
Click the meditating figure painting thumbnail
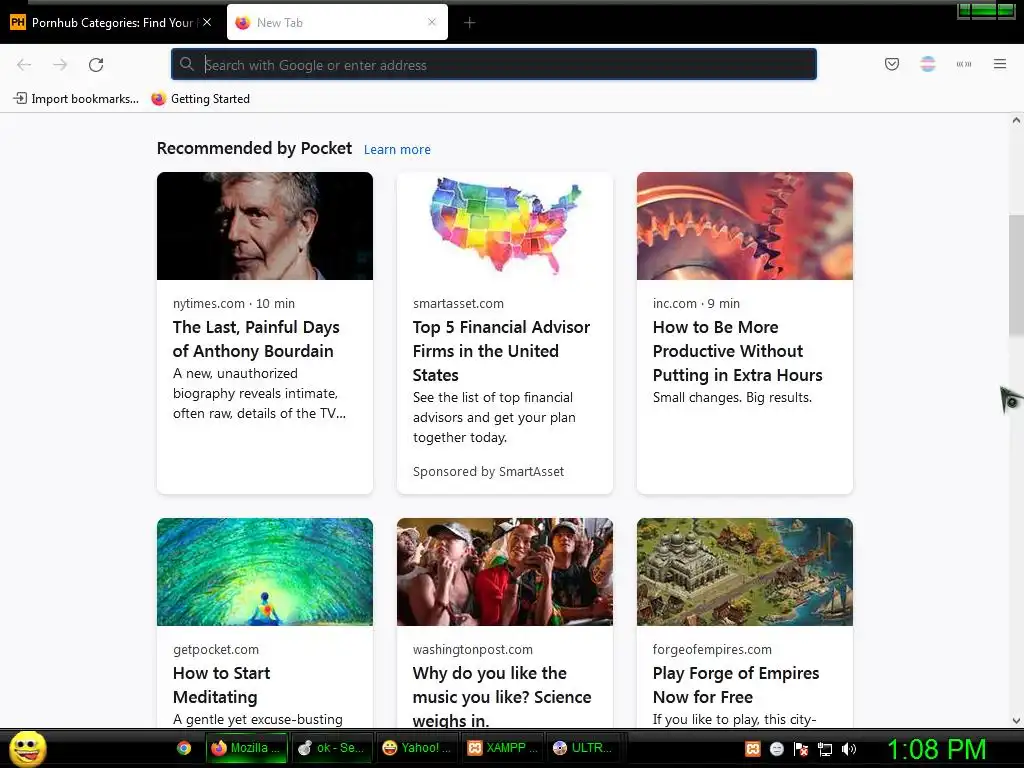click(x=265, y=572)
